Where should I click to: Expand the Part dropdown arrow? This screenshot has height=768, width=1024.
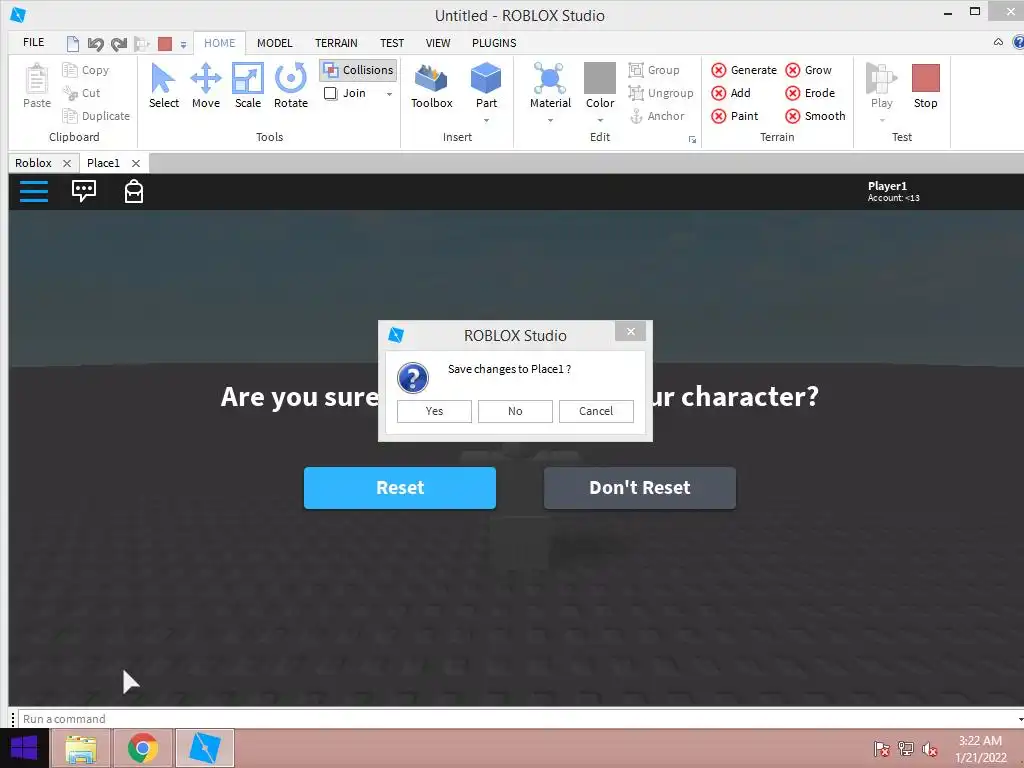(x=486, y=120)
